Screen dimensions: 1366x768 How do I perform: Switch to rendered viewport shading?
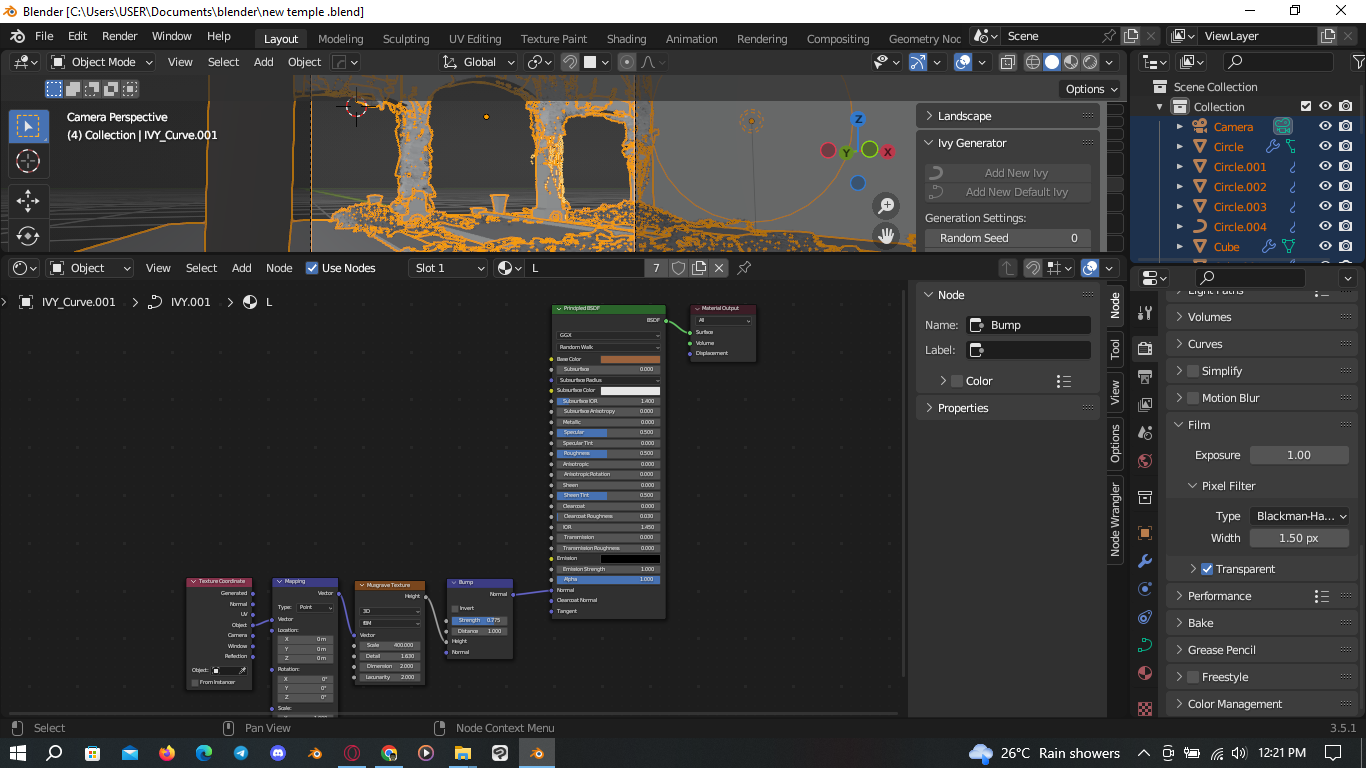pyautogui.click(x=1090, y=62)
